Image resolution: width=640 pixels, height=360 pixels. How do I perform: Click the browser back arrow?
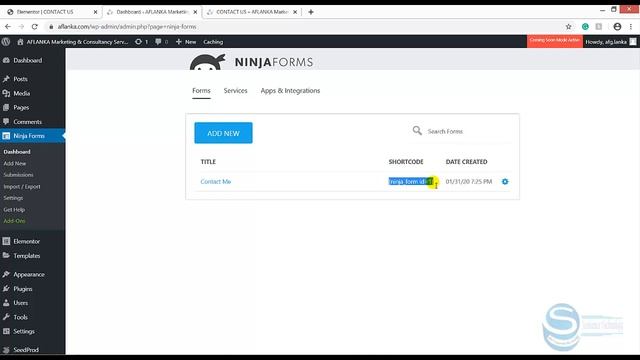point(8,27)
